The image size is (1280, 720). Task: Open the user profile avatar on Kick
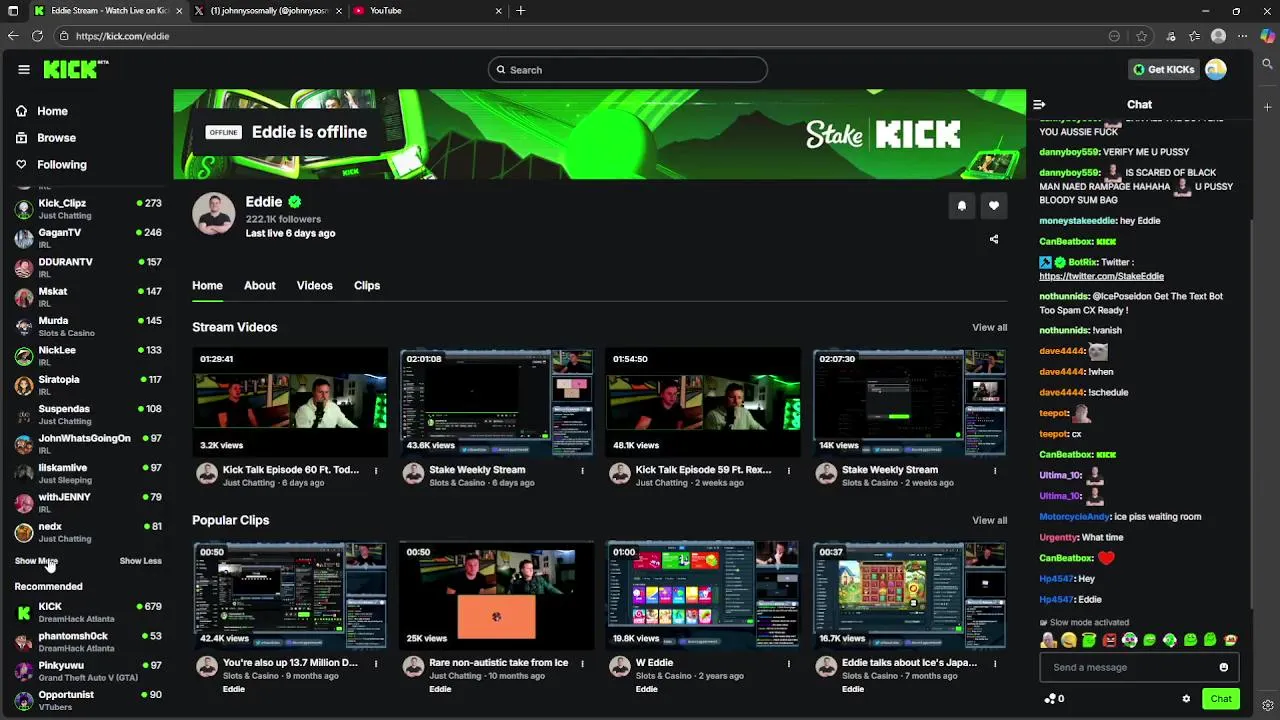[x=1216, y=70]
